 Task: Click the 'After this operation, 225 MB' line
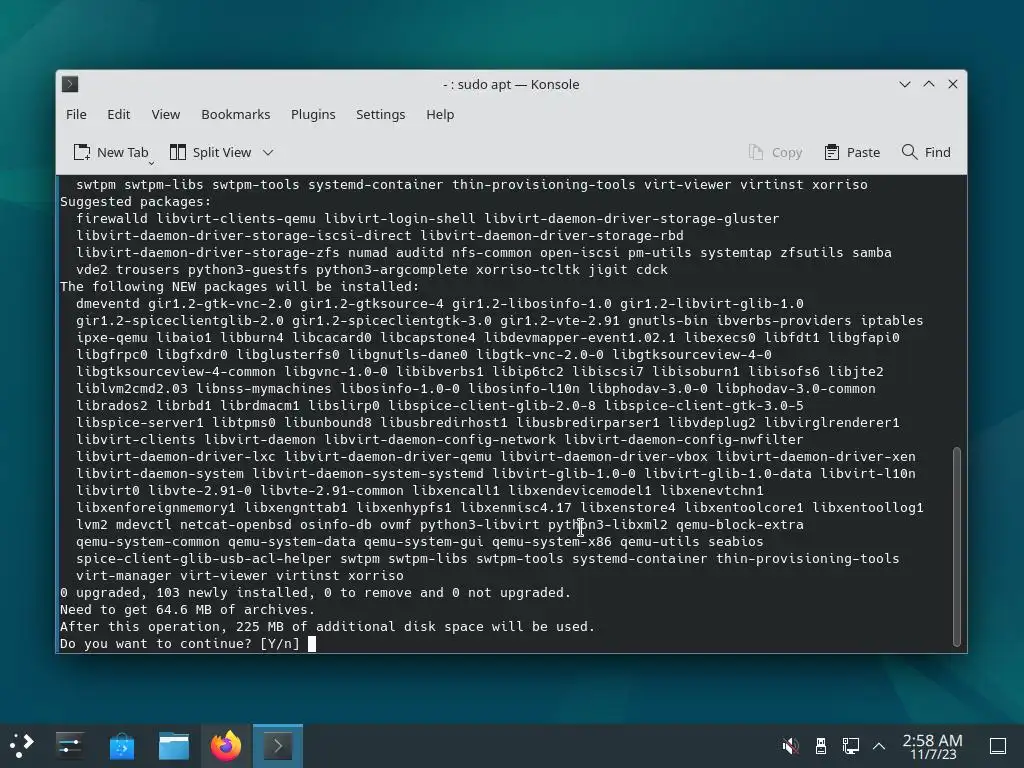point(327,626)
